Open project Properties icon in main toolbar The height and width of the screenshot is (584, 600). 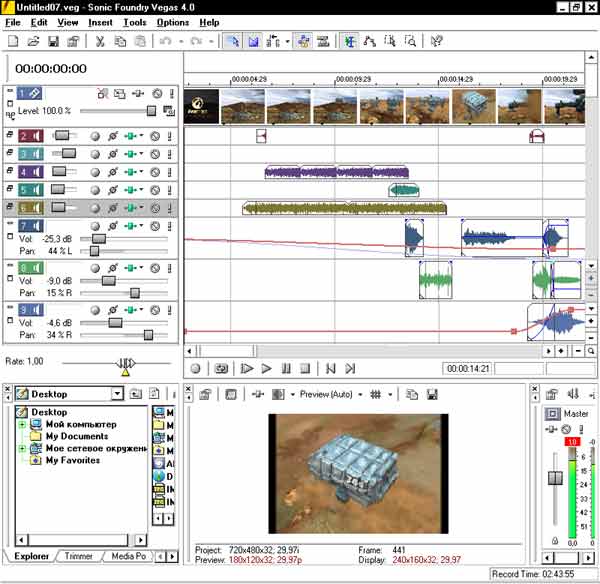coord(73,41)
